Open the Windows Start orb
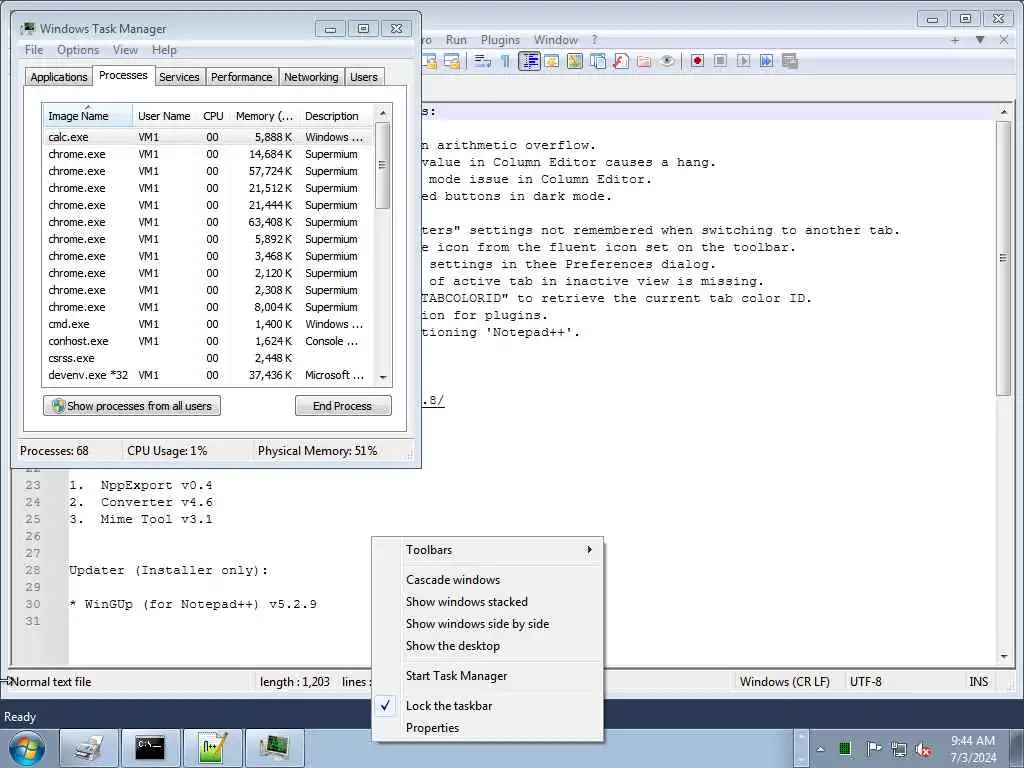The image size is (1024, 768). (27, 748)
